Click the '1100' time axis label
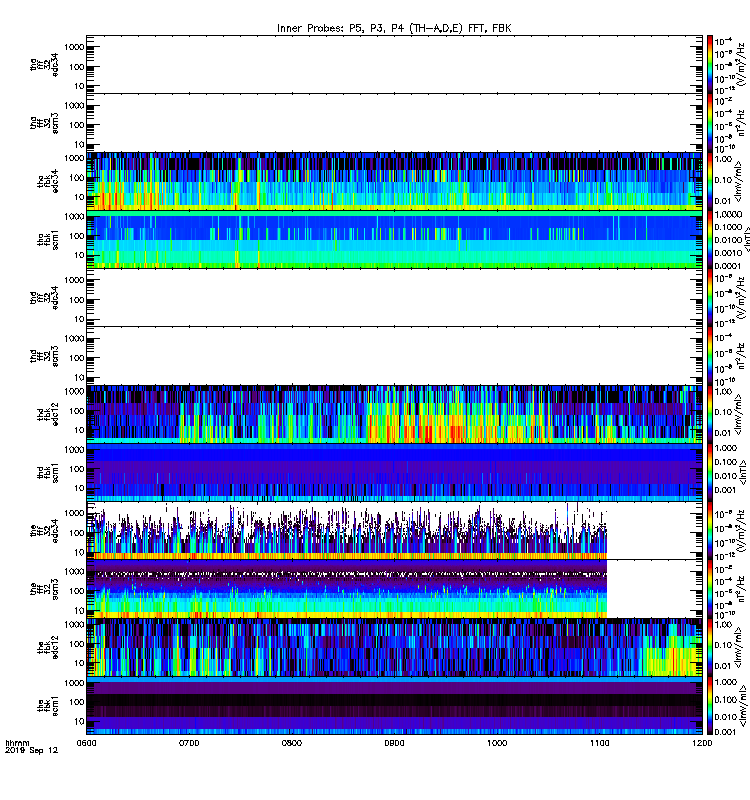The width and height of the screenshot is (750, 800). 599,743
